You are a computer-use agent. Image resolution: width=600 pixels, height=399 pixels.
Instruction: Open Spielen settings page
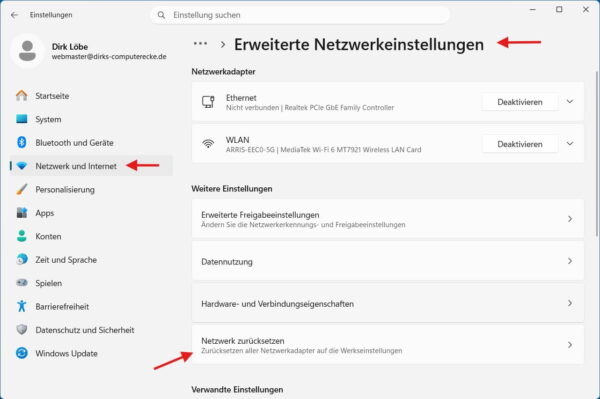[x=92, y=283]
